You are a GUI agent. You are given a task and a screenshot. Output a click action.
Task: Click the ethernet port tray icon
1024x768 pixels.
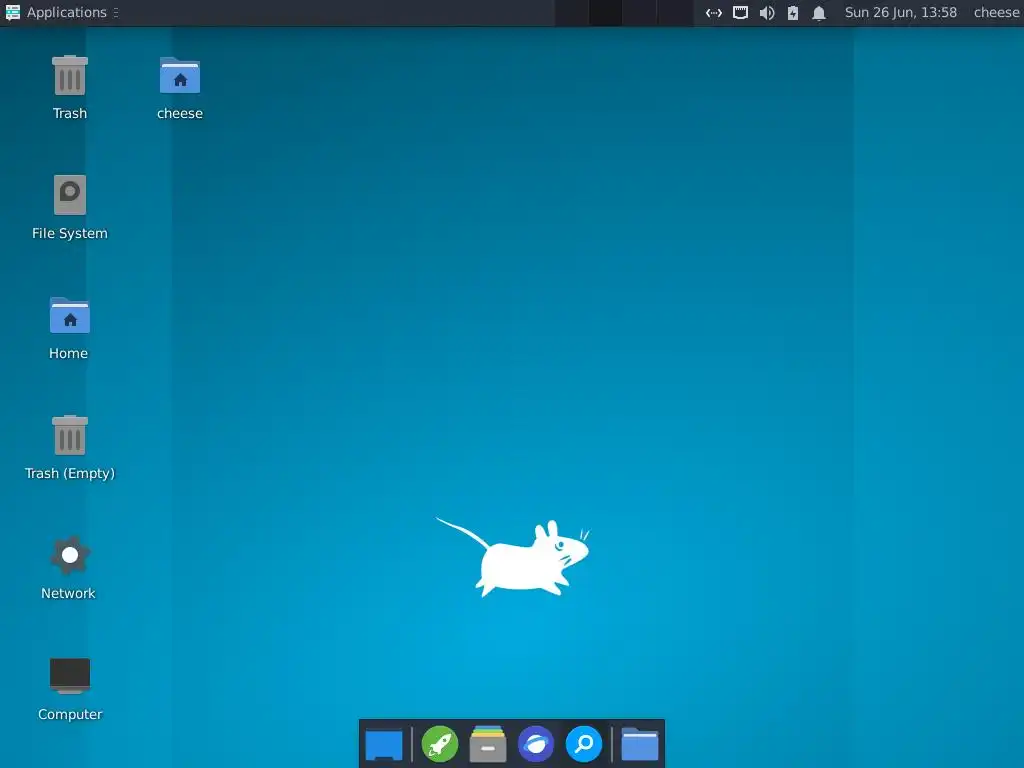[x=740, y=12]
